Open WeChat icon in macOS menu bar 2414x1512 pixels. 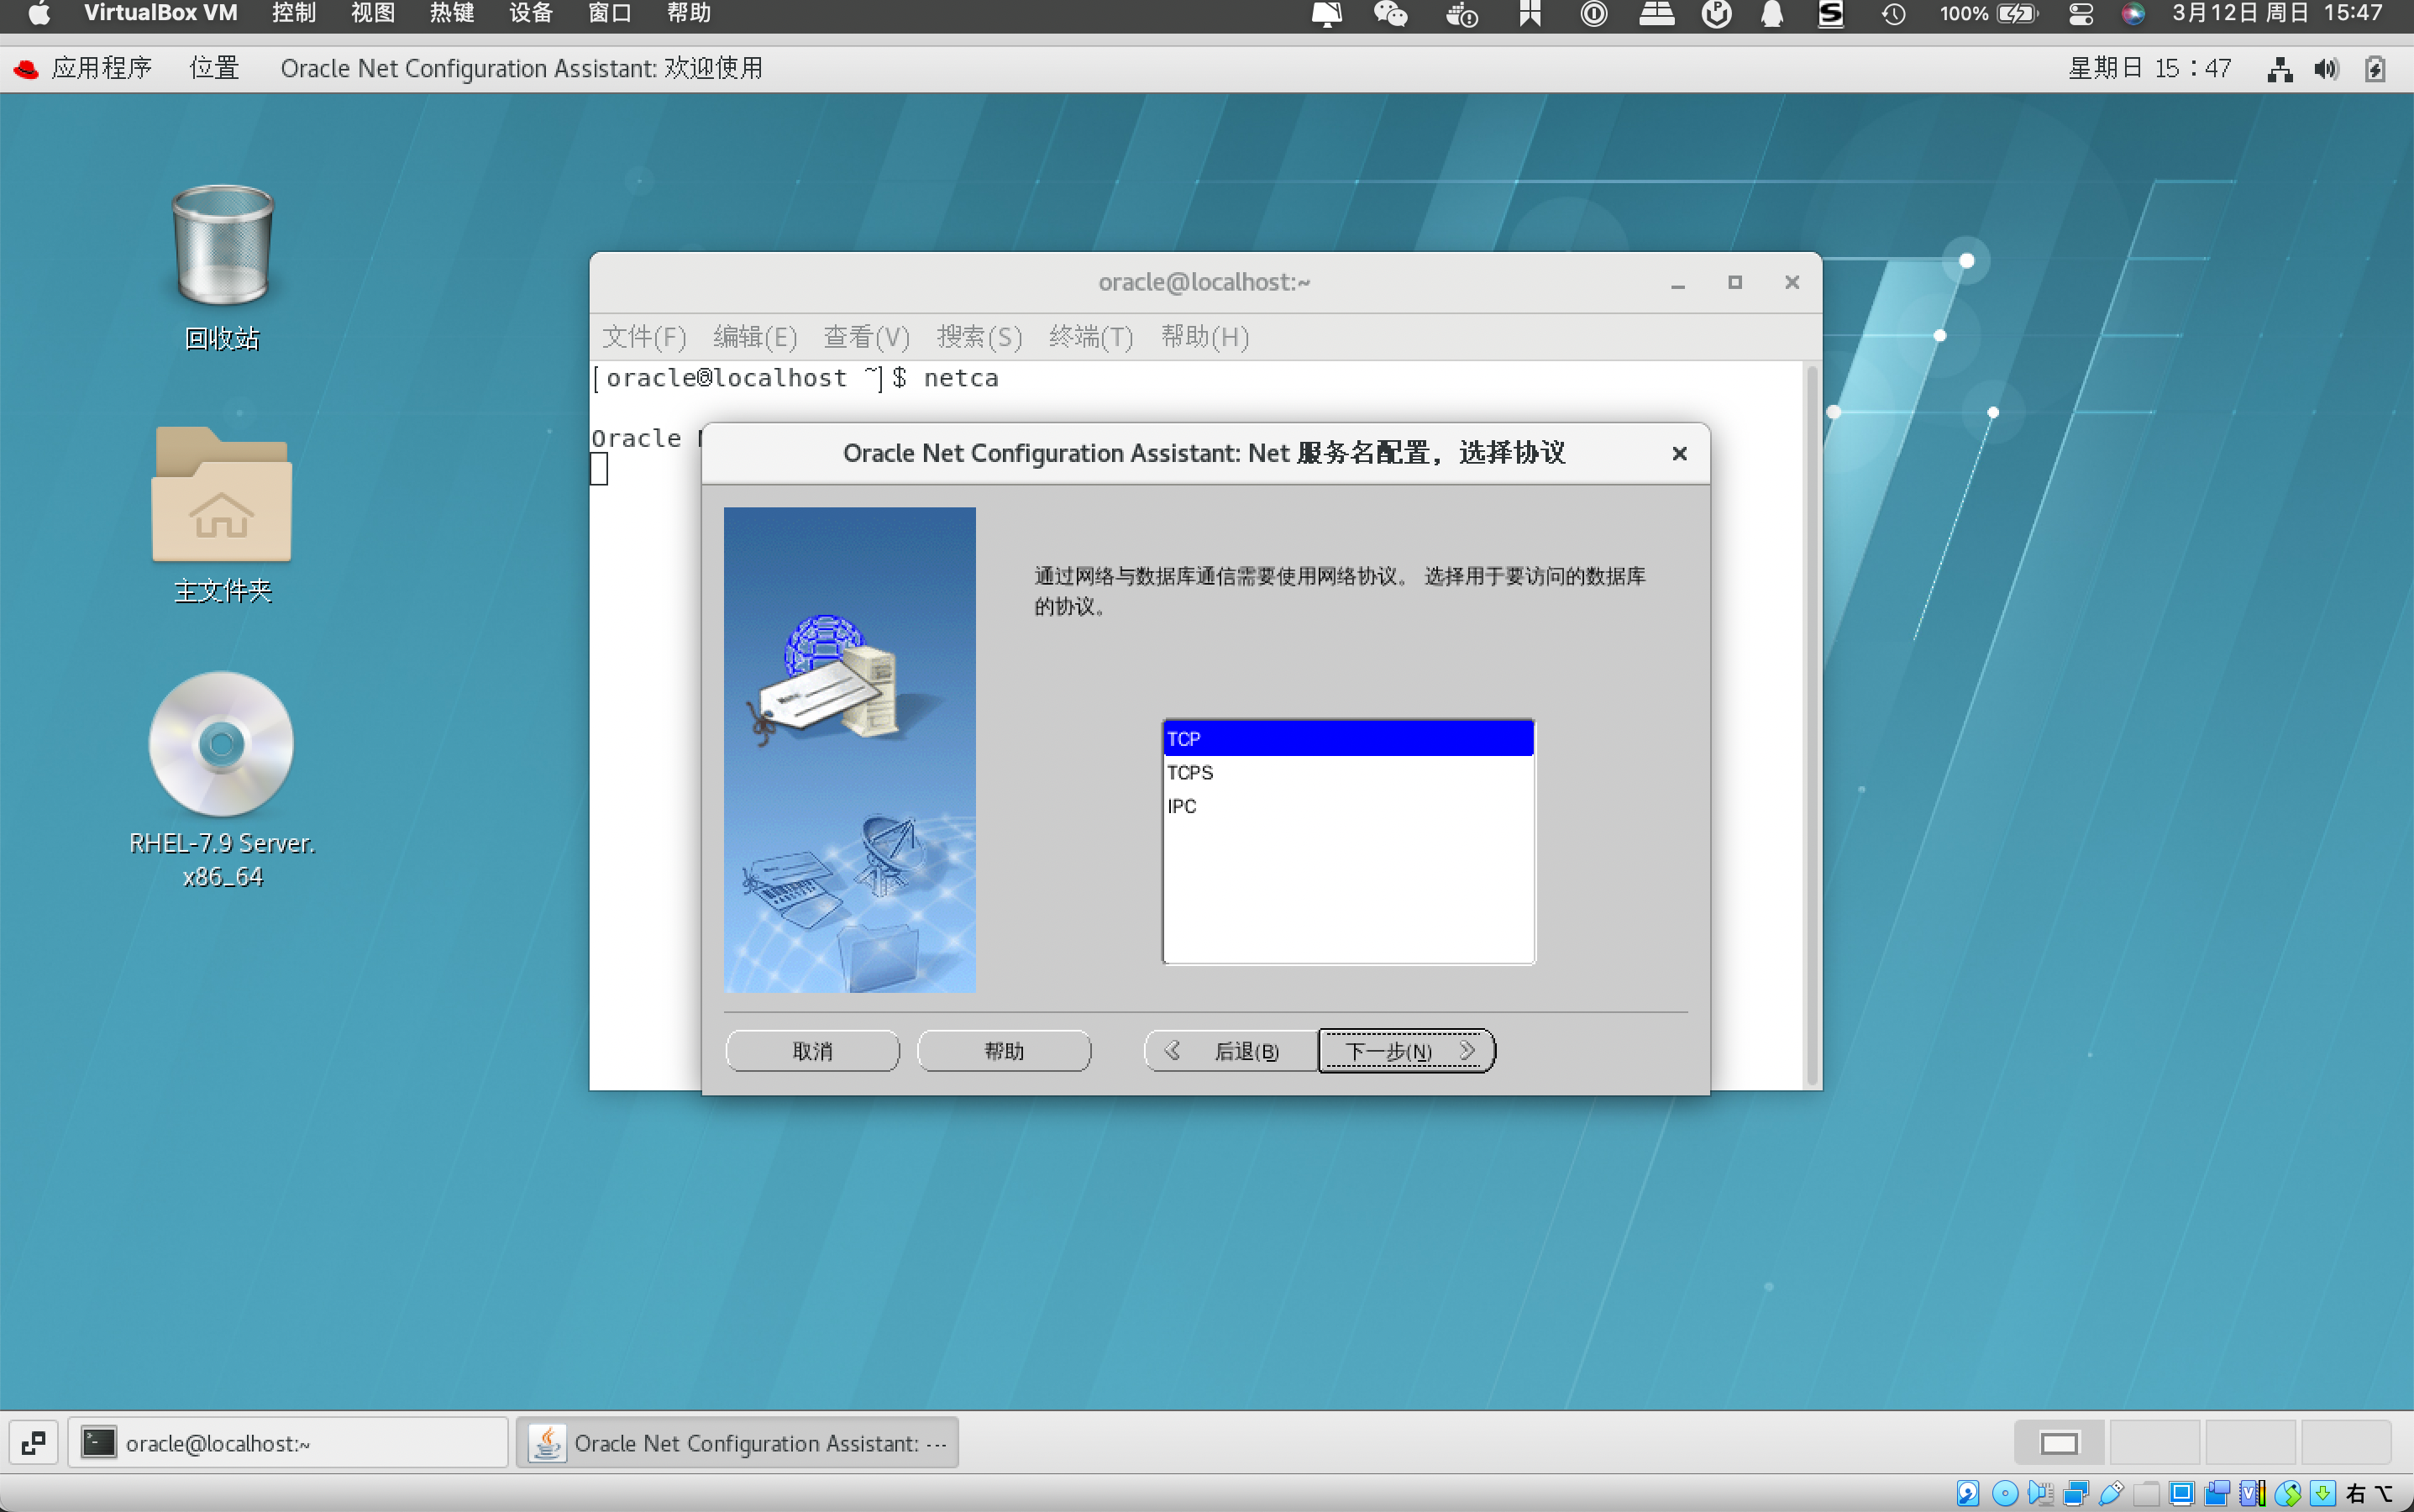pos(1390,14)
